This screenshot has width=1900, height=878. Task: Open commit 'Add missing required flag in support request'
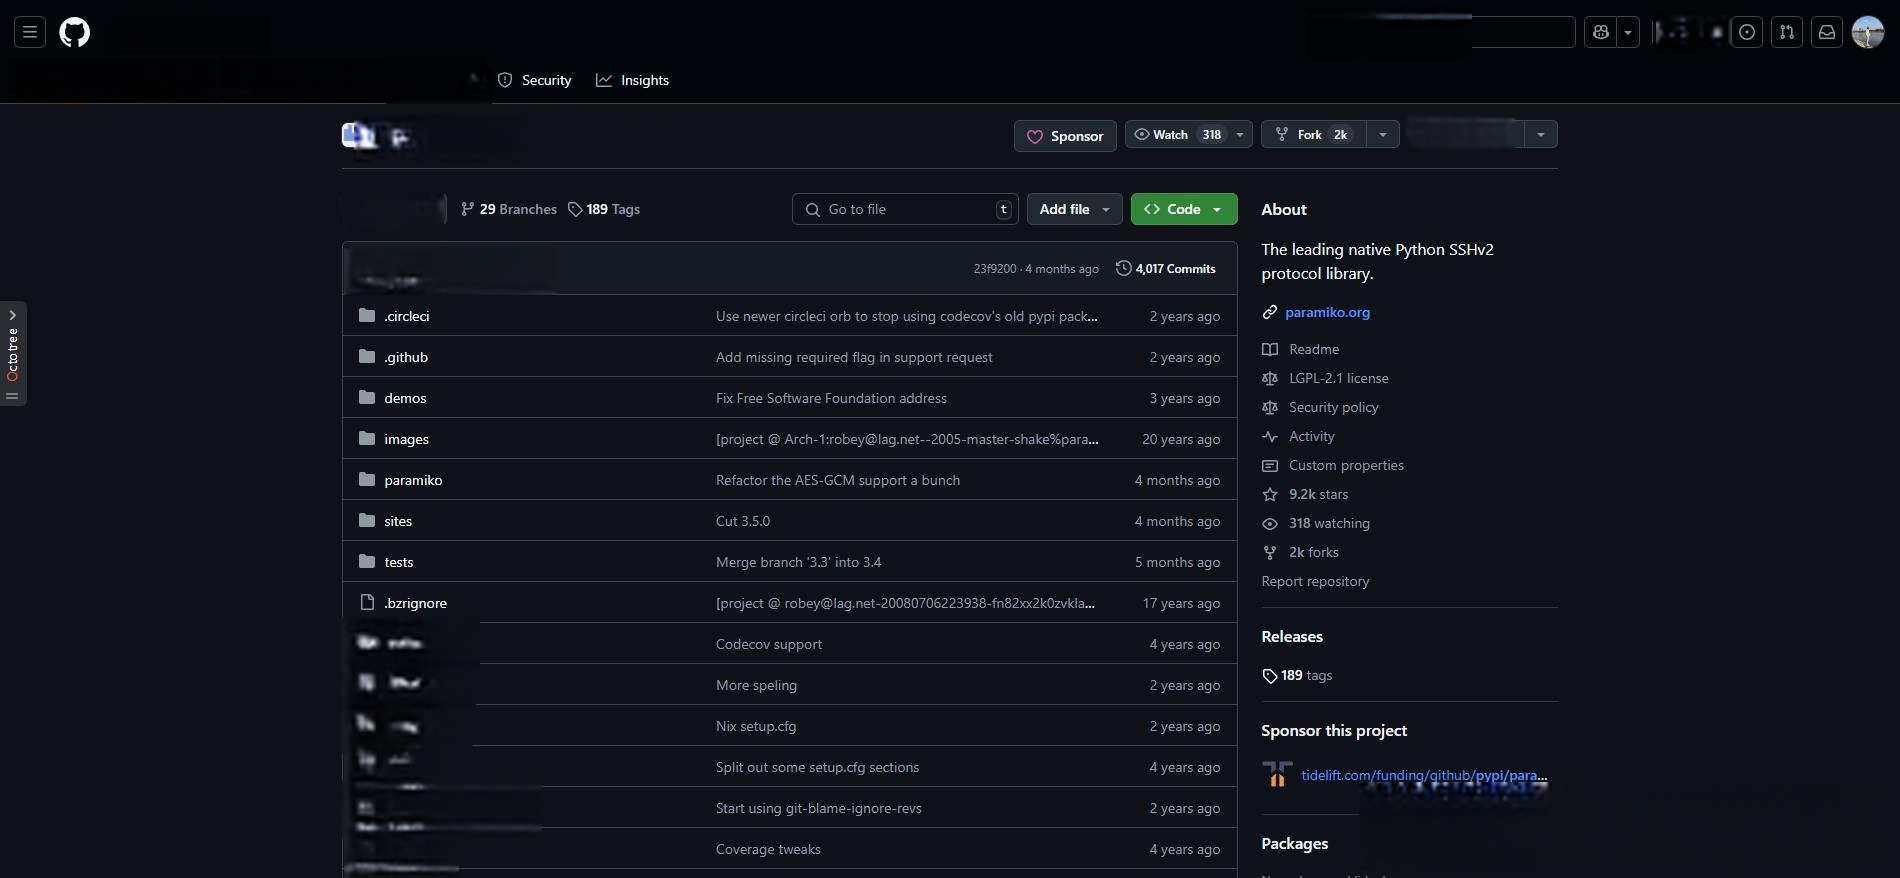click(x=854, y=357)
